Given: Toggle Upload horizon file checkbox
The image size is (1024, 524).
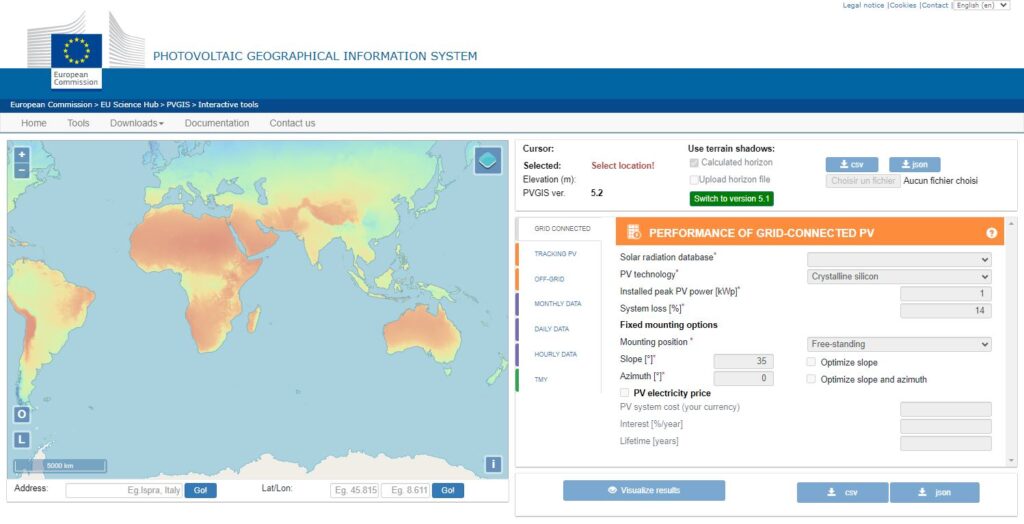Looking at the screenshot, I should point(694,180).
